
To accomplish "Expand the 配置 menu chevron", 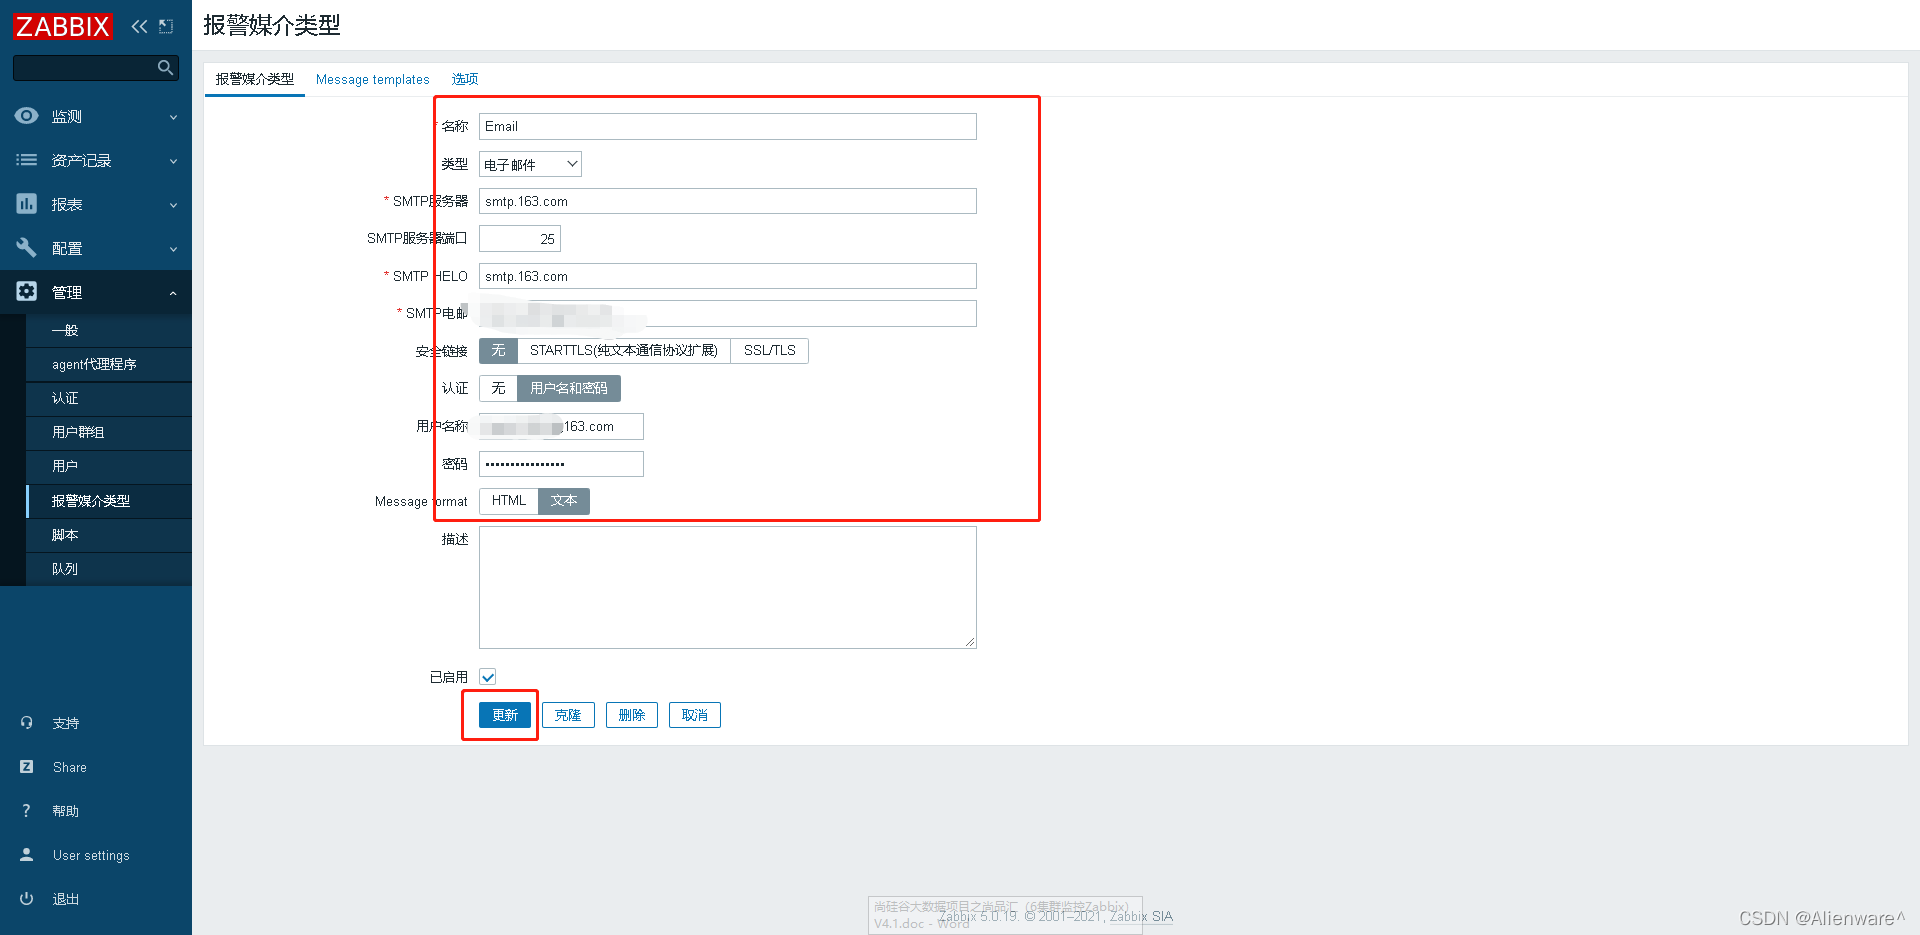I will (173, 249).
